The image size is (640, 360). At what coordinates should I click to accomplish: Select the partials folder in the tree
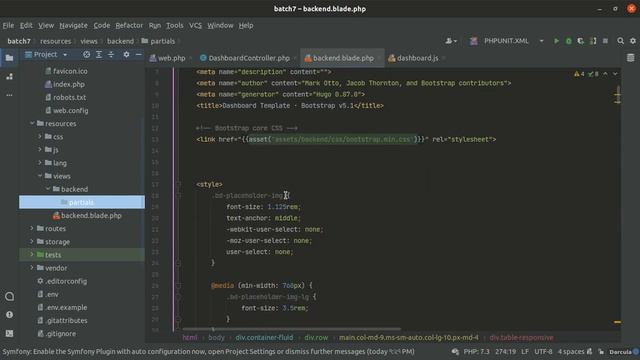(82, 202)
